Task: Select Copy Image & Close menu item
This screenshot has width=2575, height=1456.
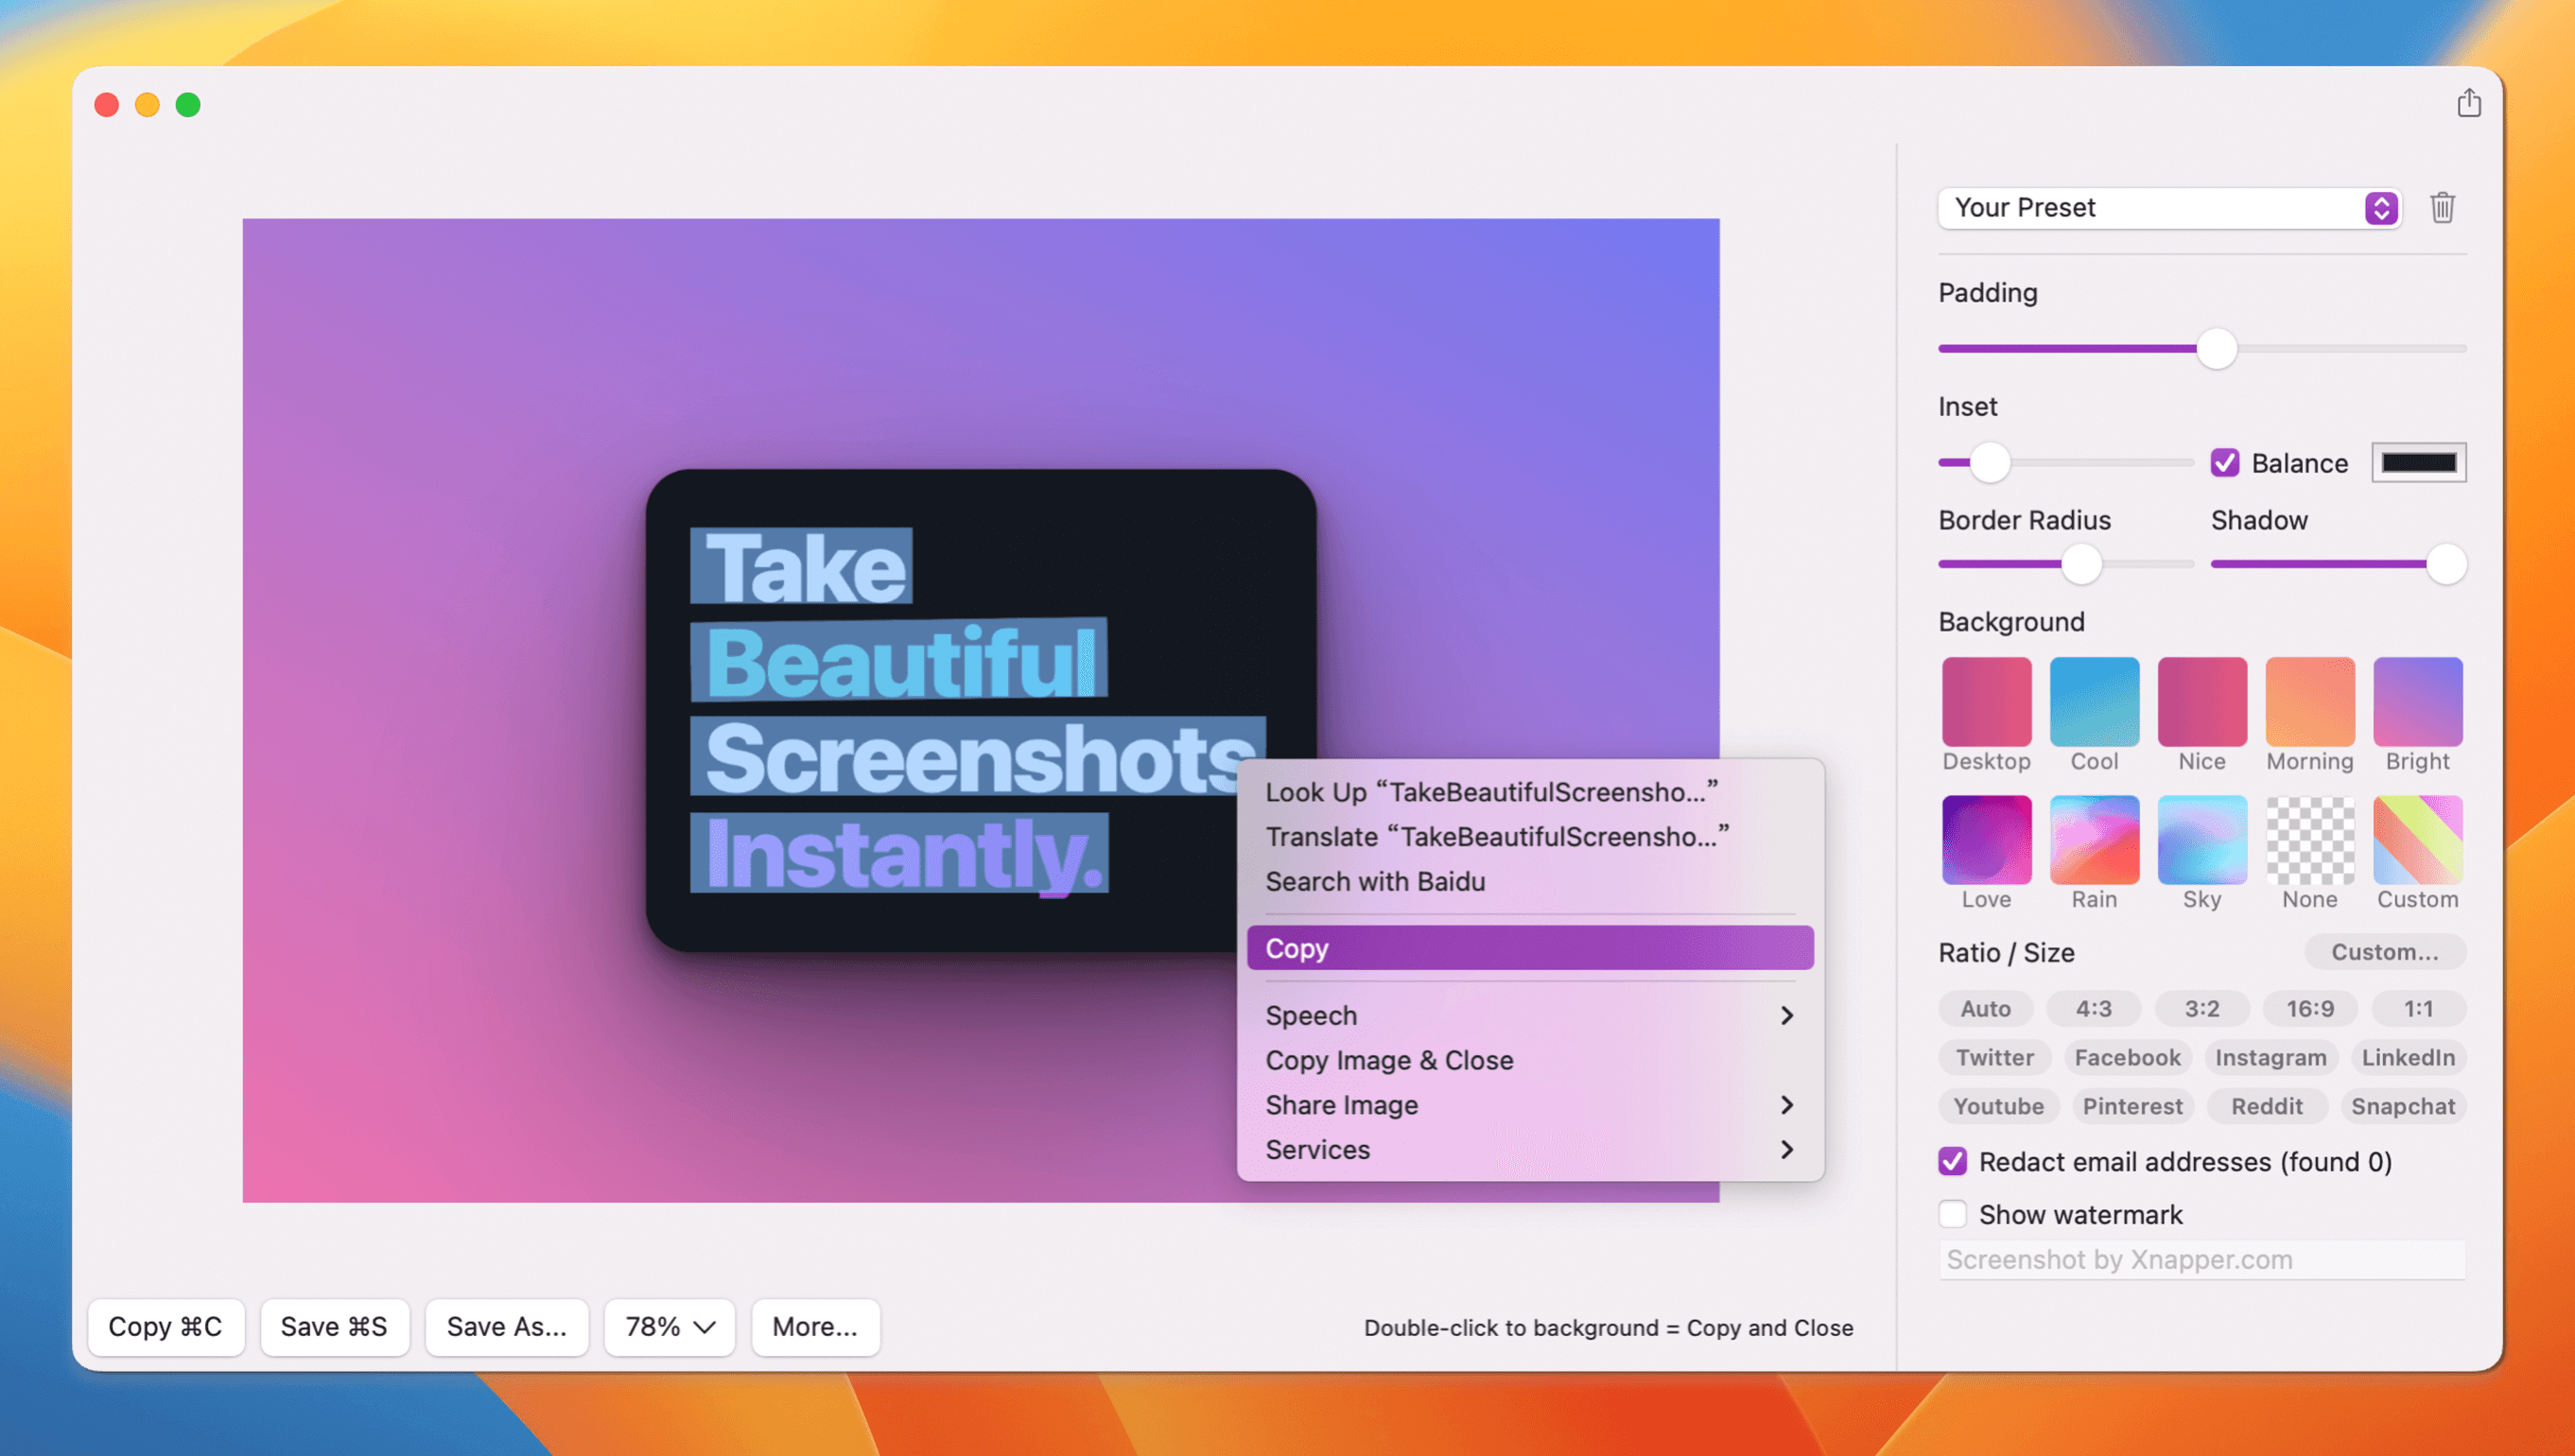Action: 1389,1060
